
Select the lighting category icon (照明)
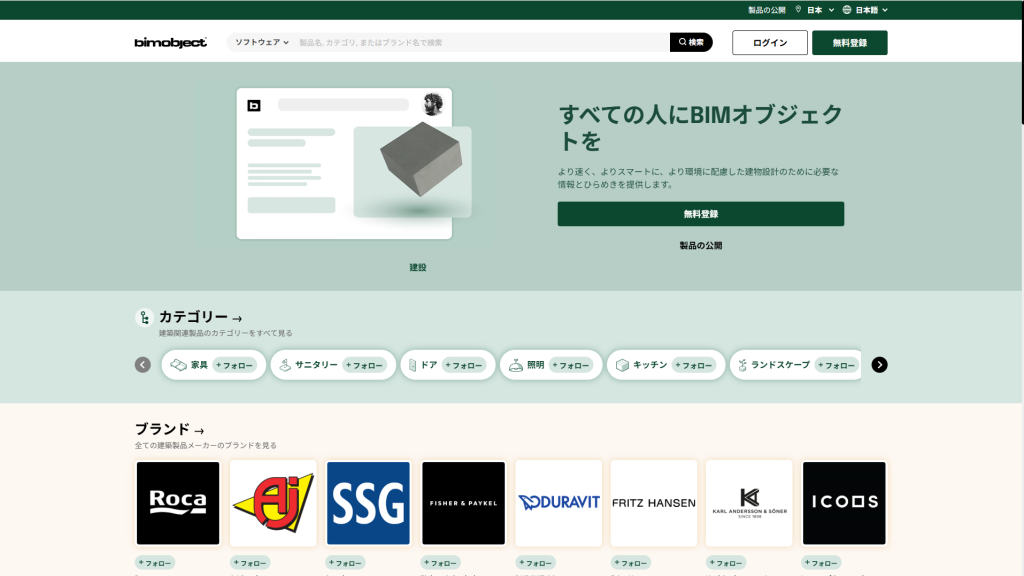click(x=515, y=365)
